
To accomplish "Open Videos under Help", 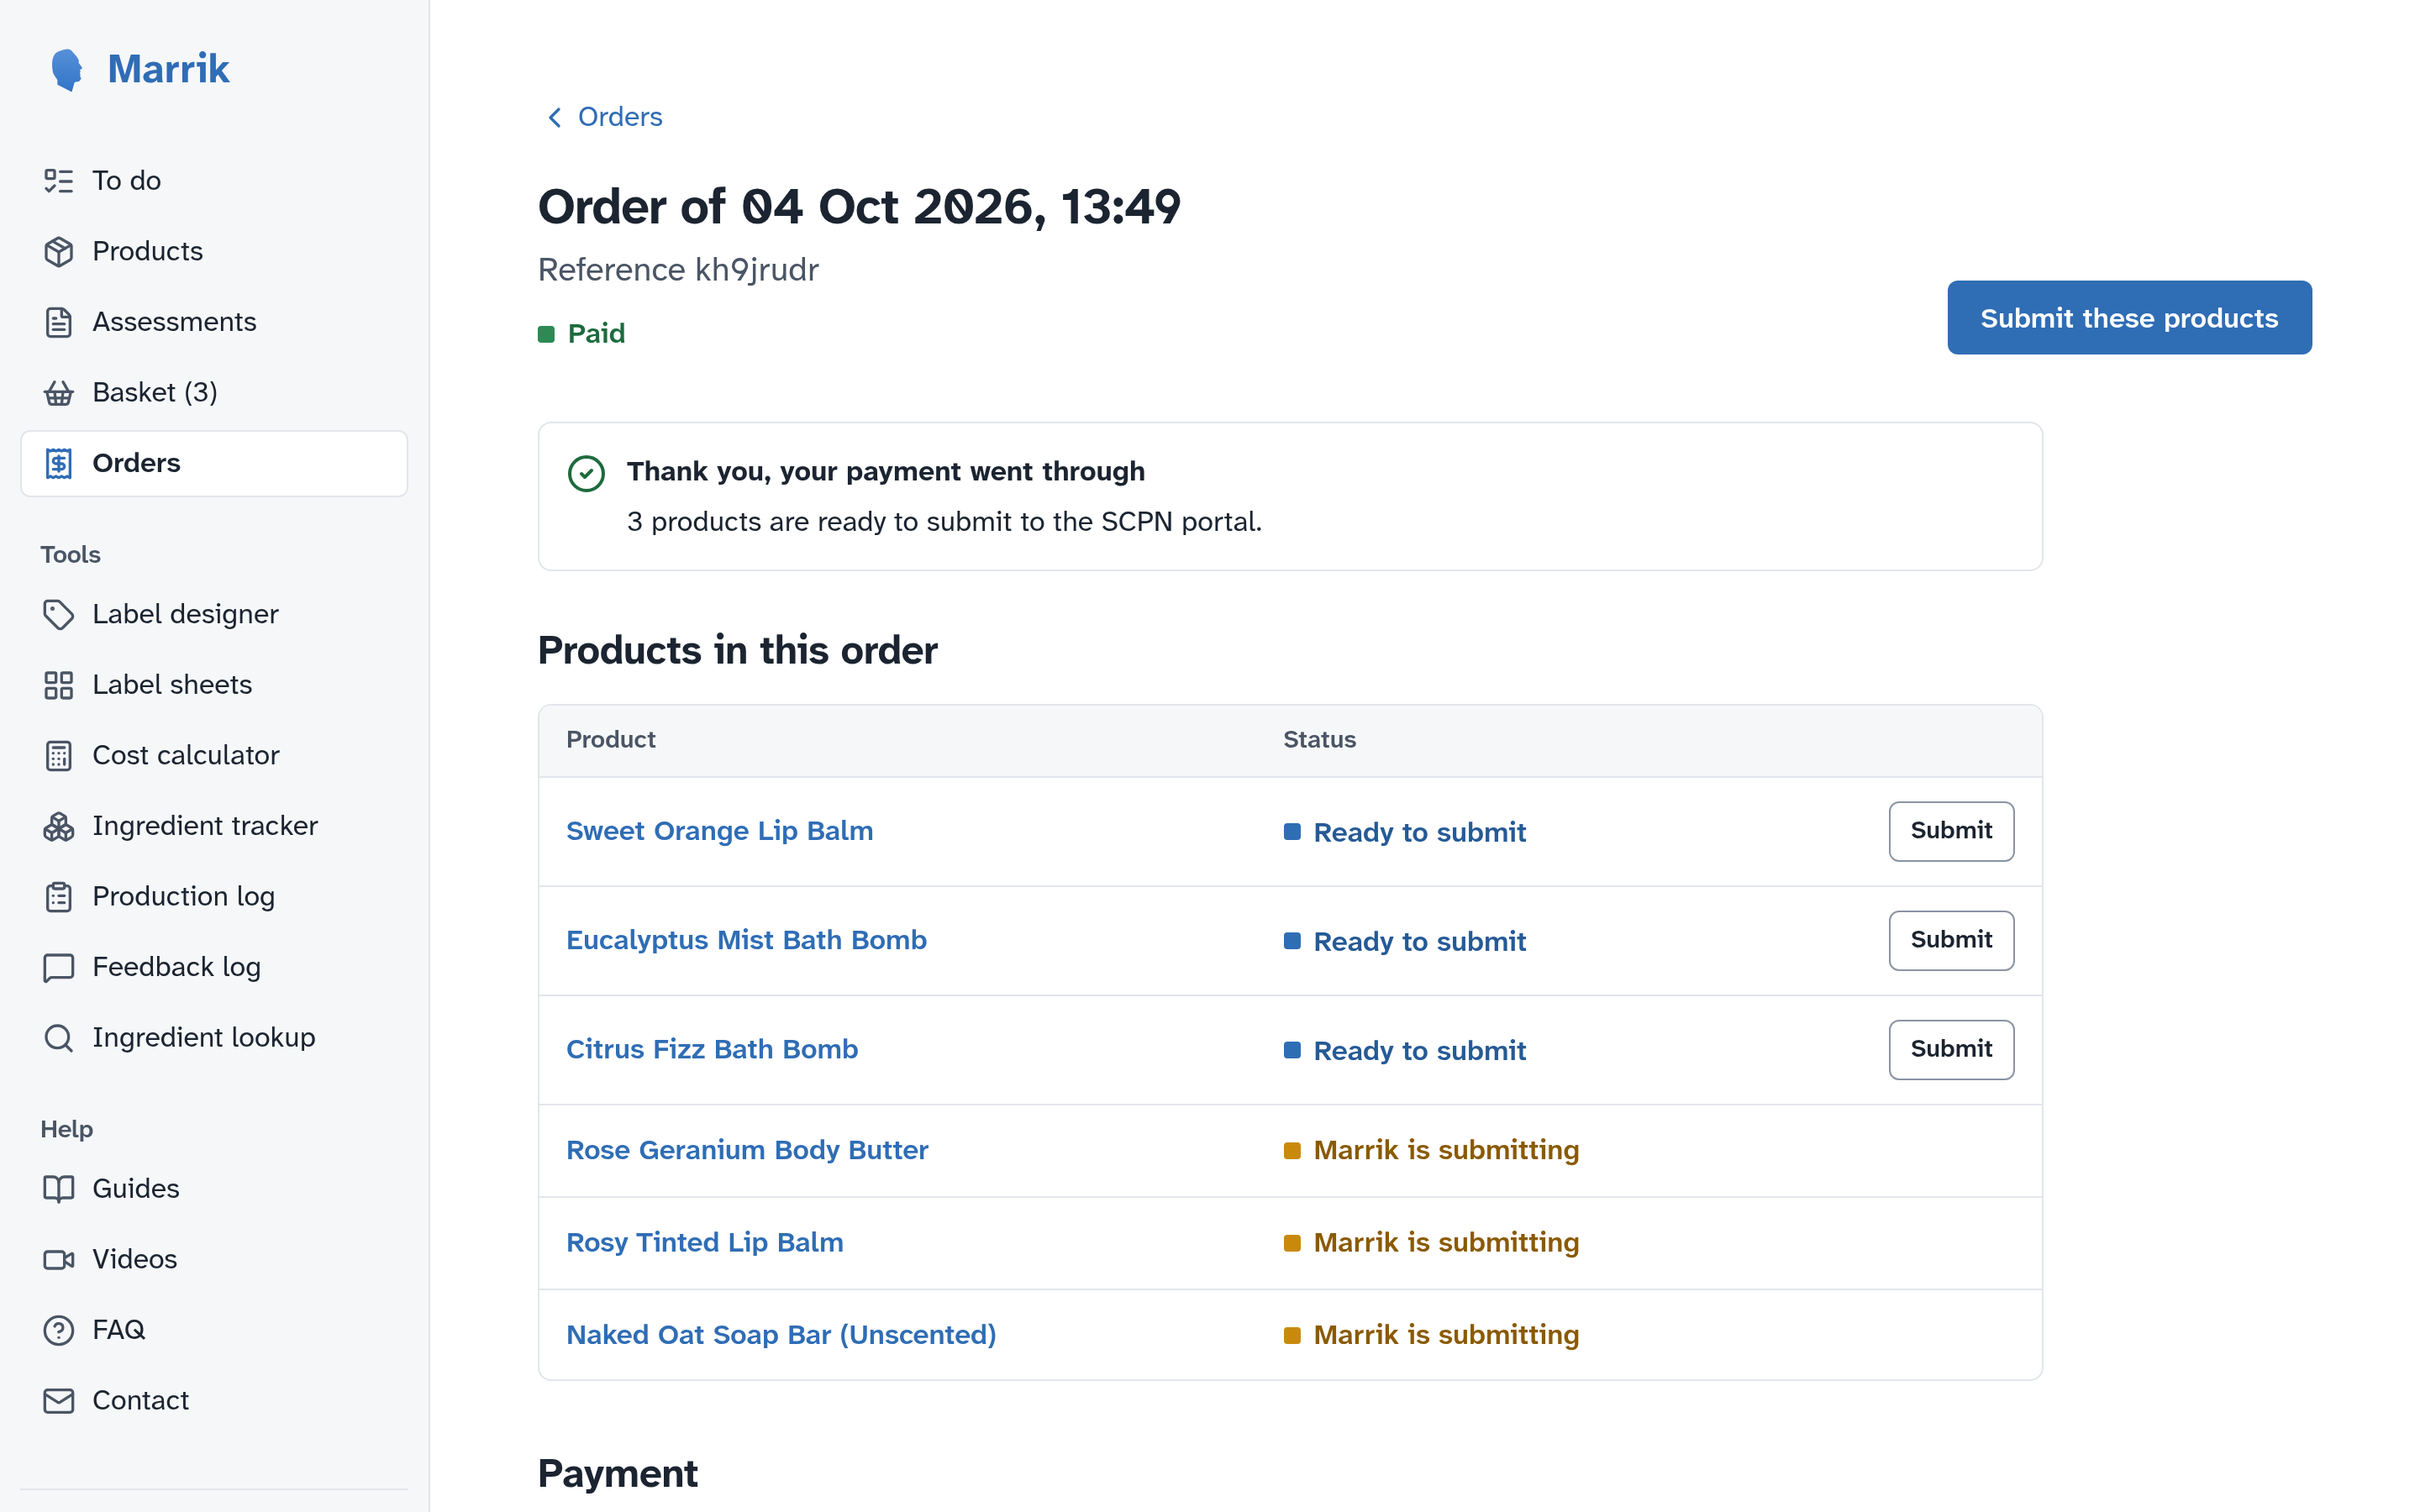I will pyautogui.click(x=214, y=1260).
